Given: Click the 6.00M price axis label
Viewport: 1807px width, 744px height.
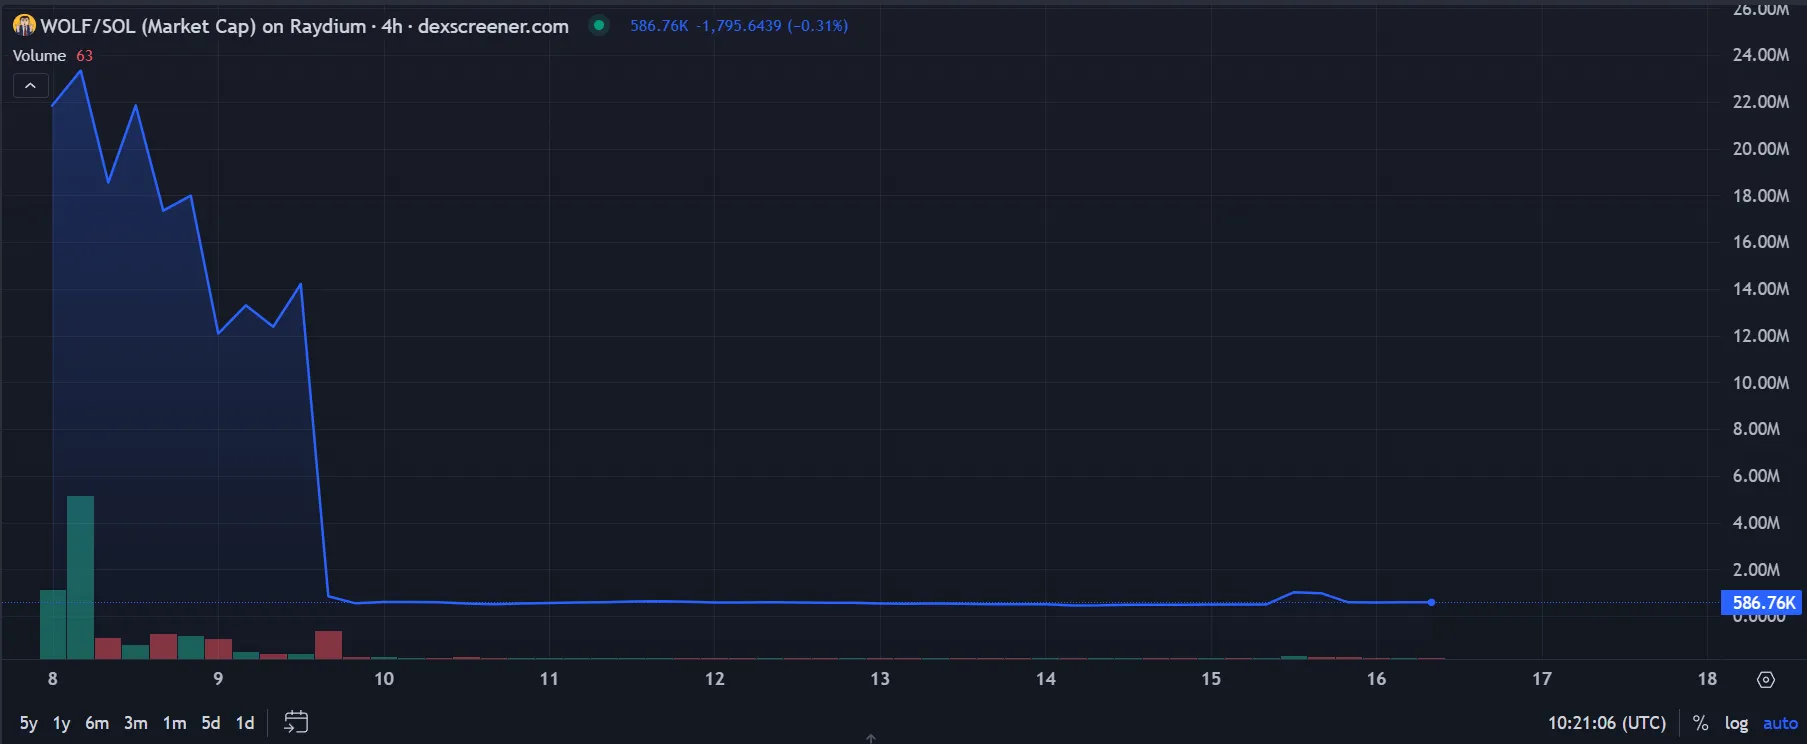Looking at the screenshot, I should coord(1756,476).
